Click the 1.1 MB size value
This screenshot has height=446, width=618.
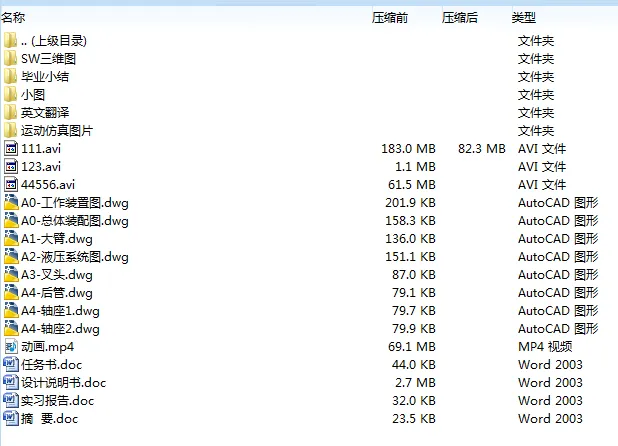point(415,167)
